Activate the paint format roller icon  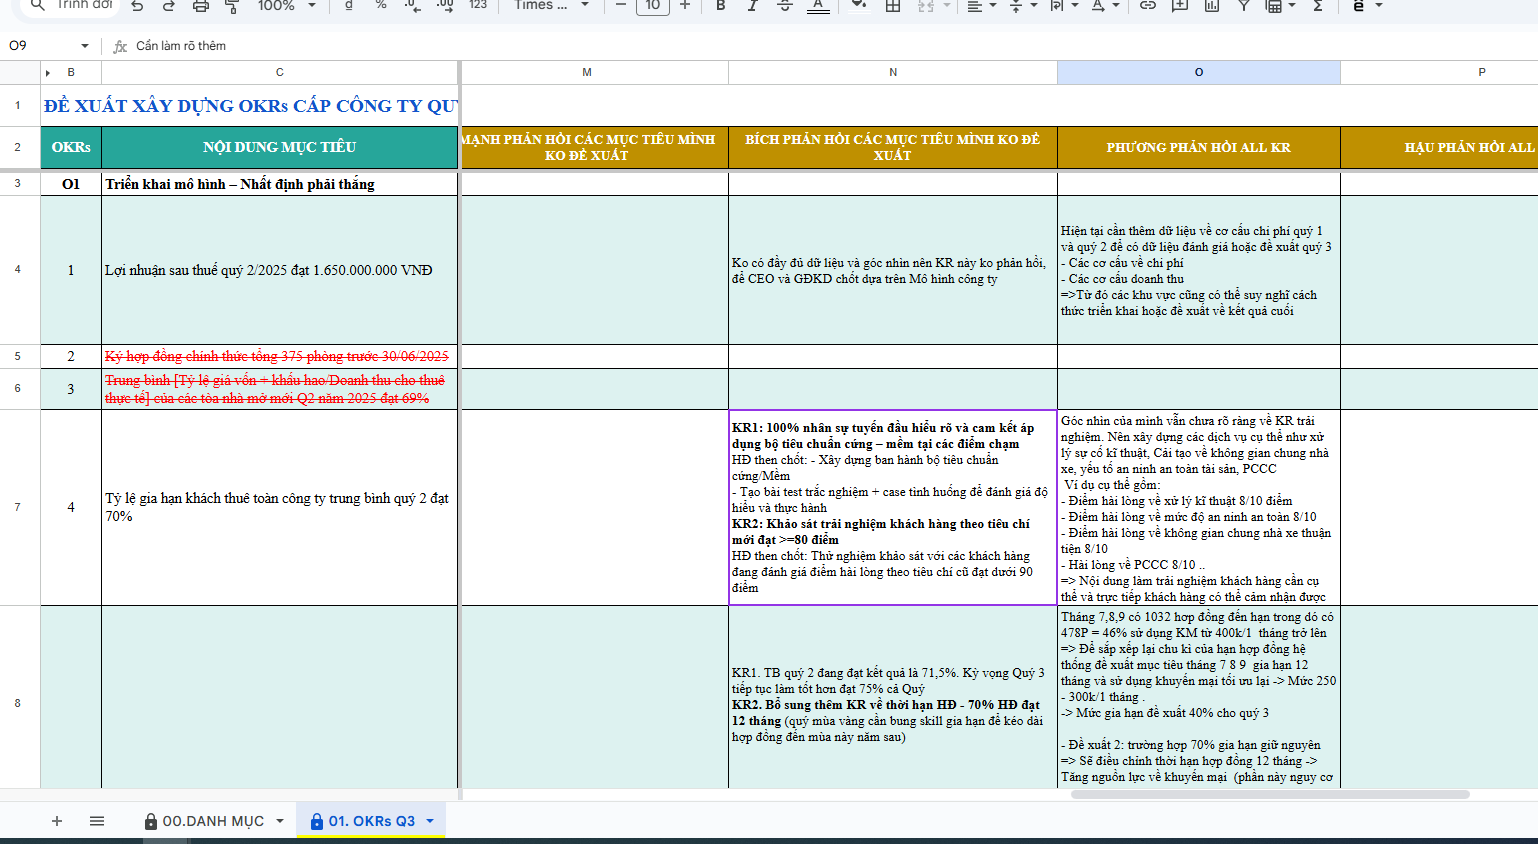coord(232,6)
